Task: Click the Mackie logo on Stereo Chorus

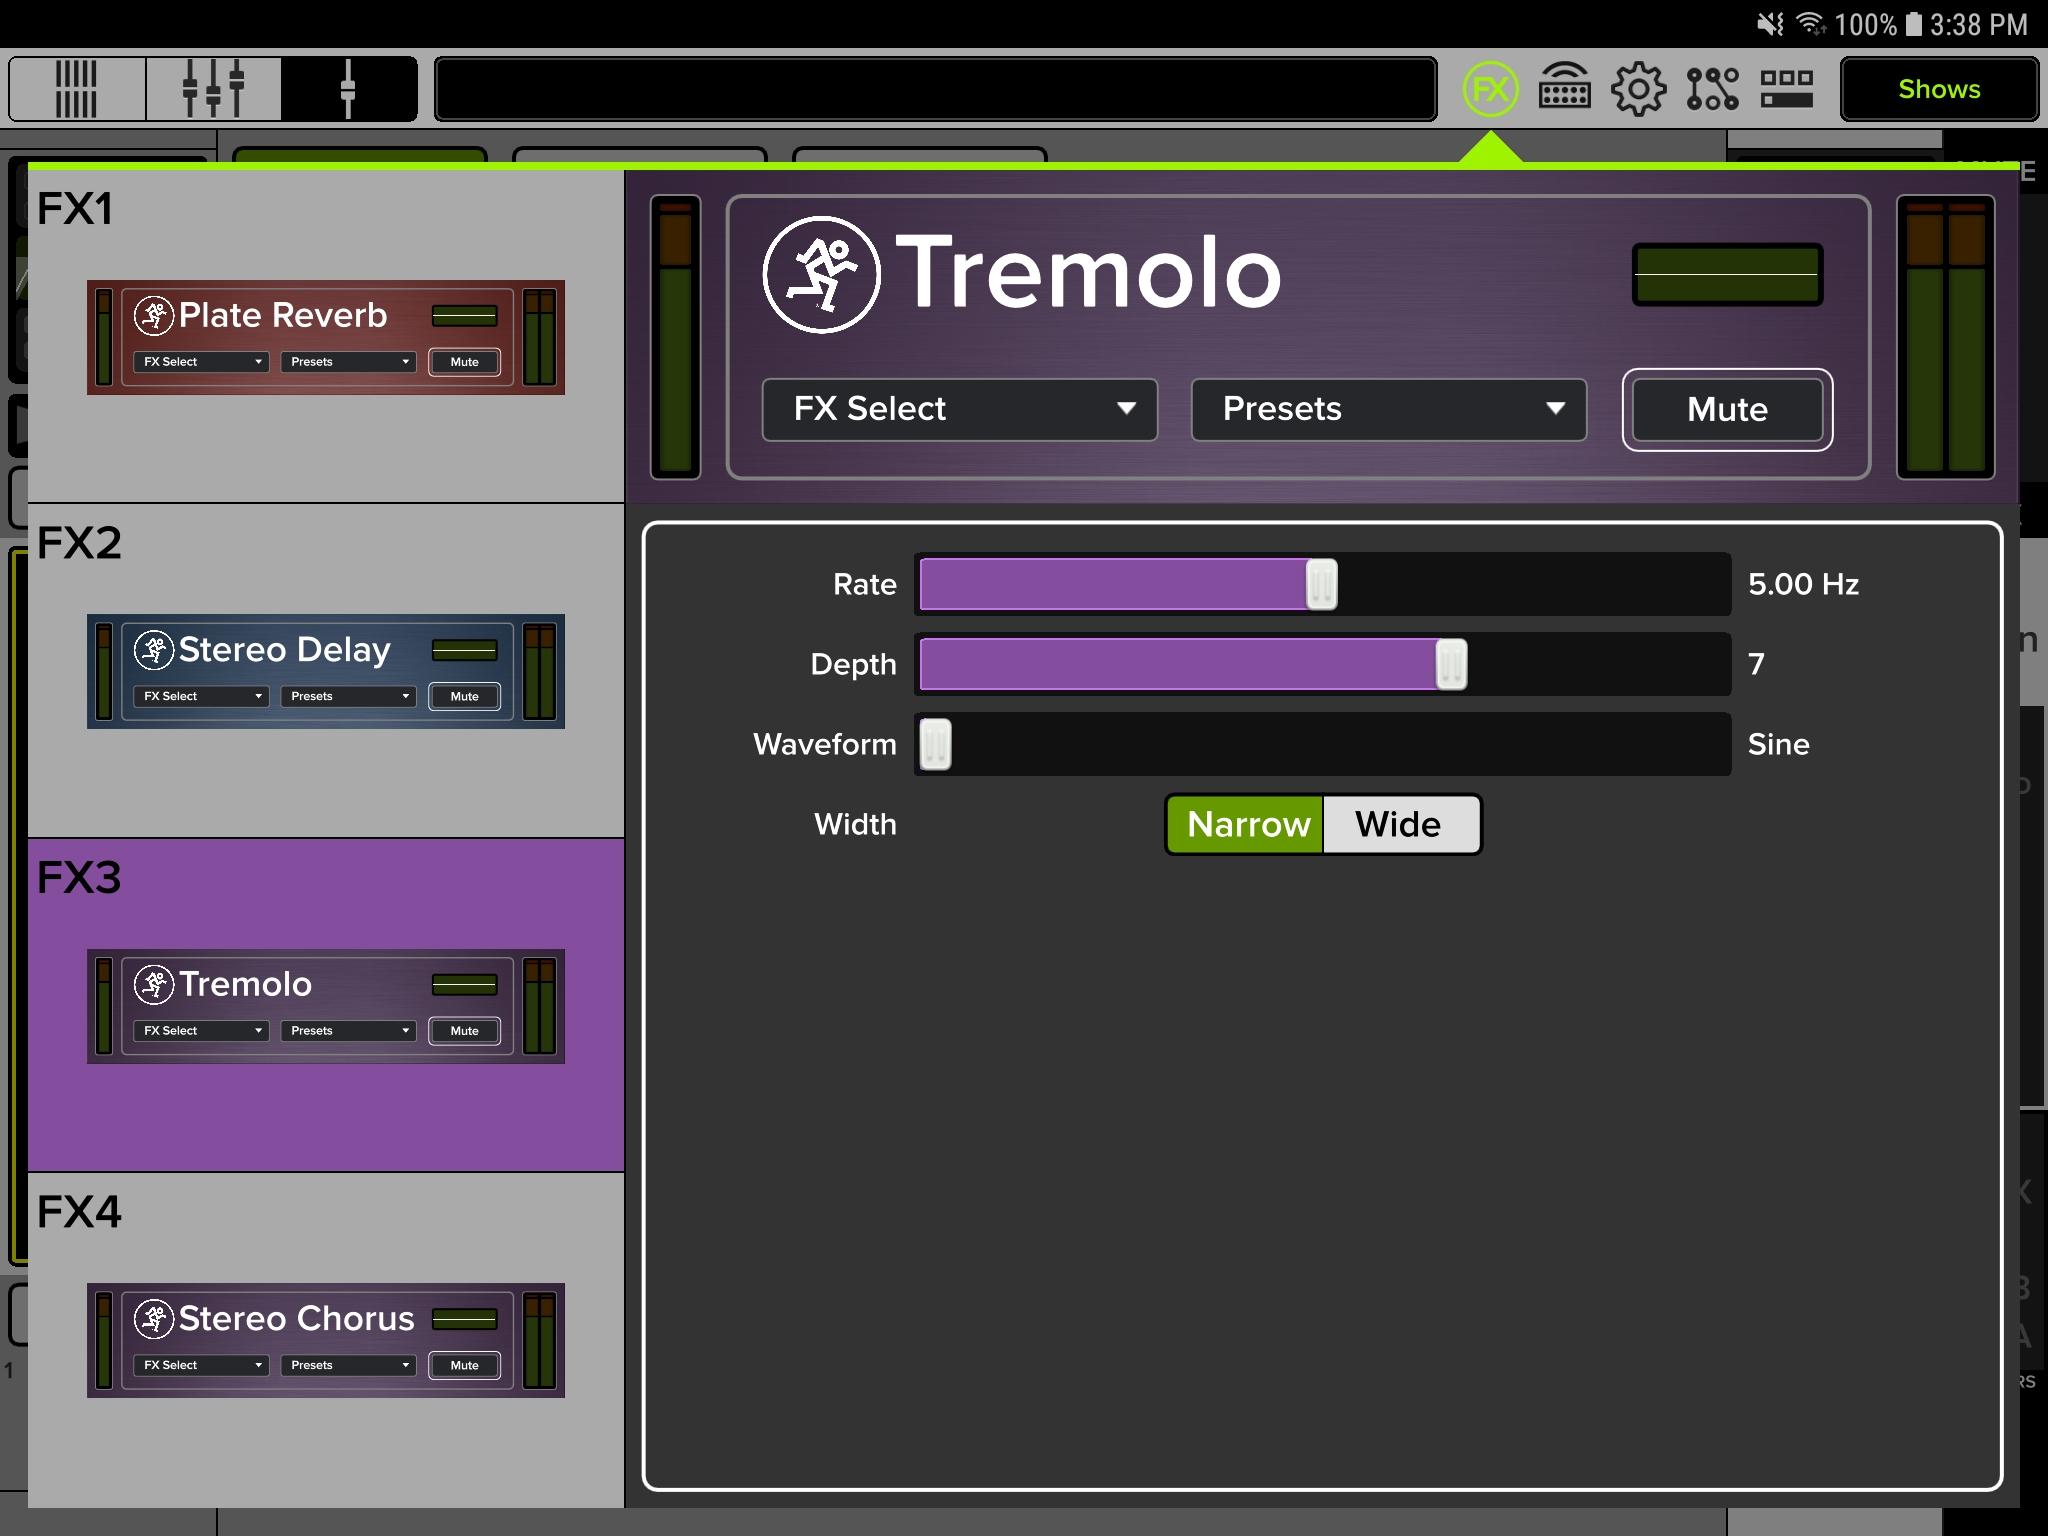Action: (x=154, y=1319)
